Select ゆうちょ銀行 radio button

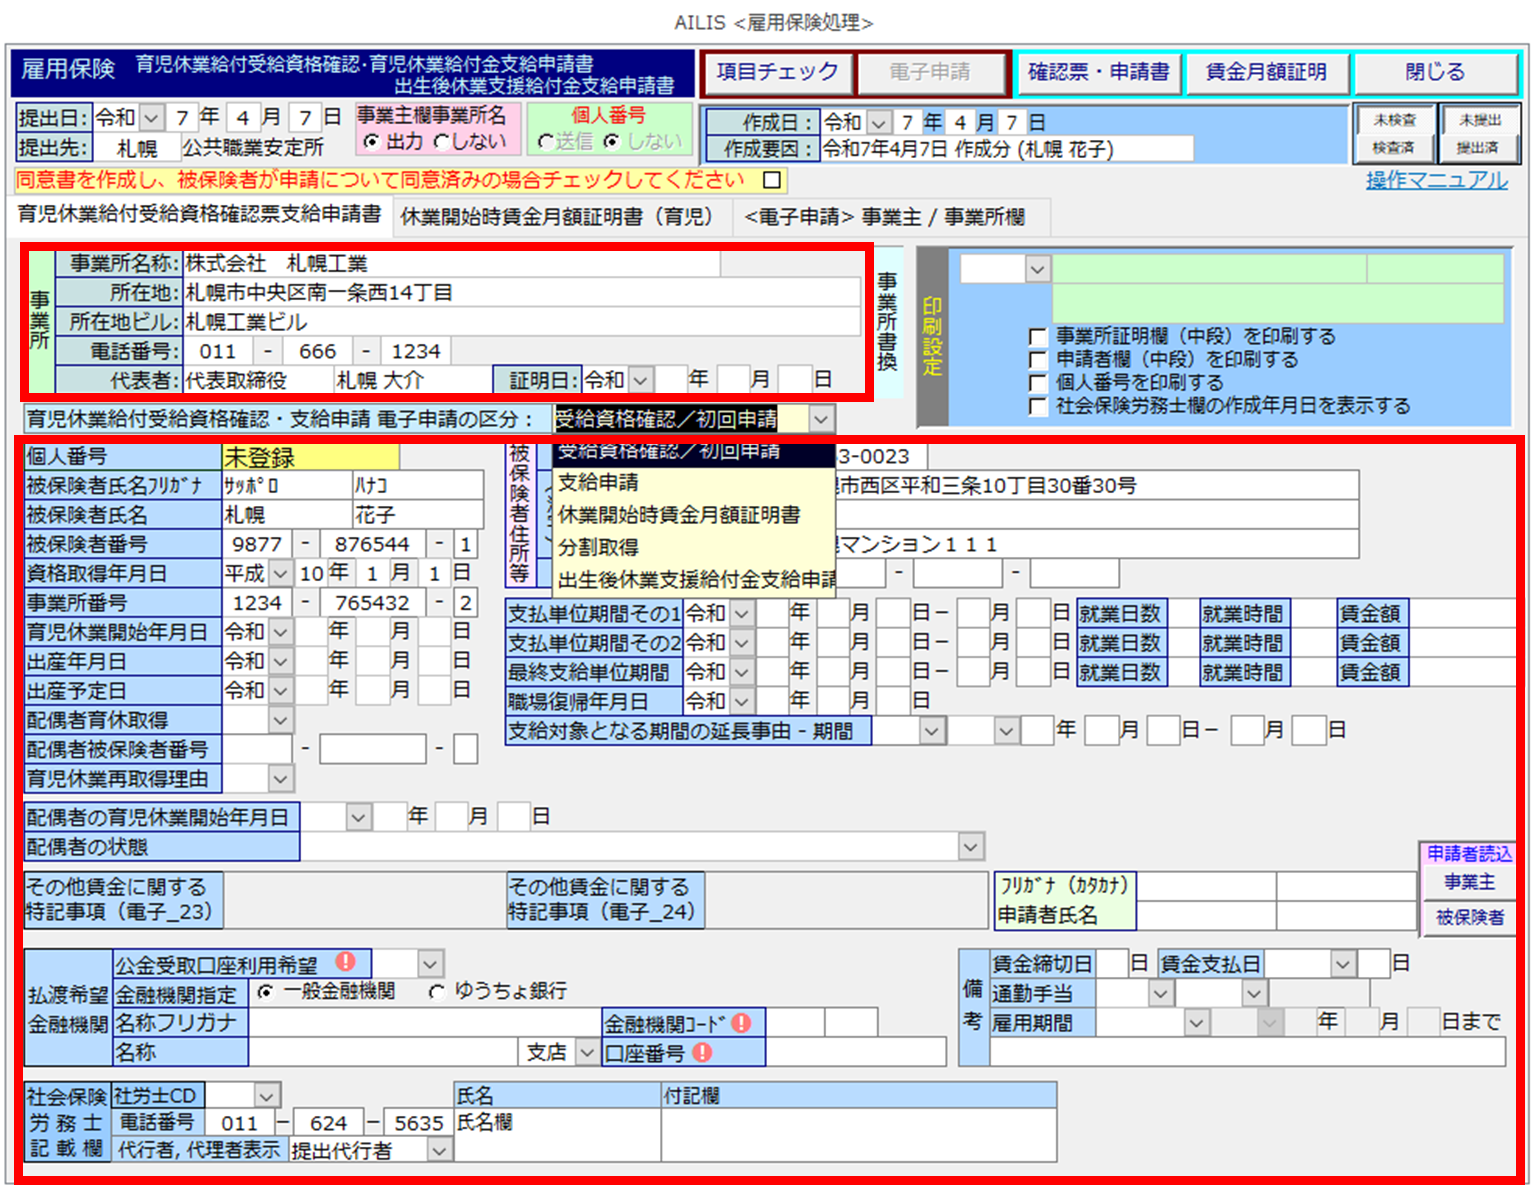437,991
